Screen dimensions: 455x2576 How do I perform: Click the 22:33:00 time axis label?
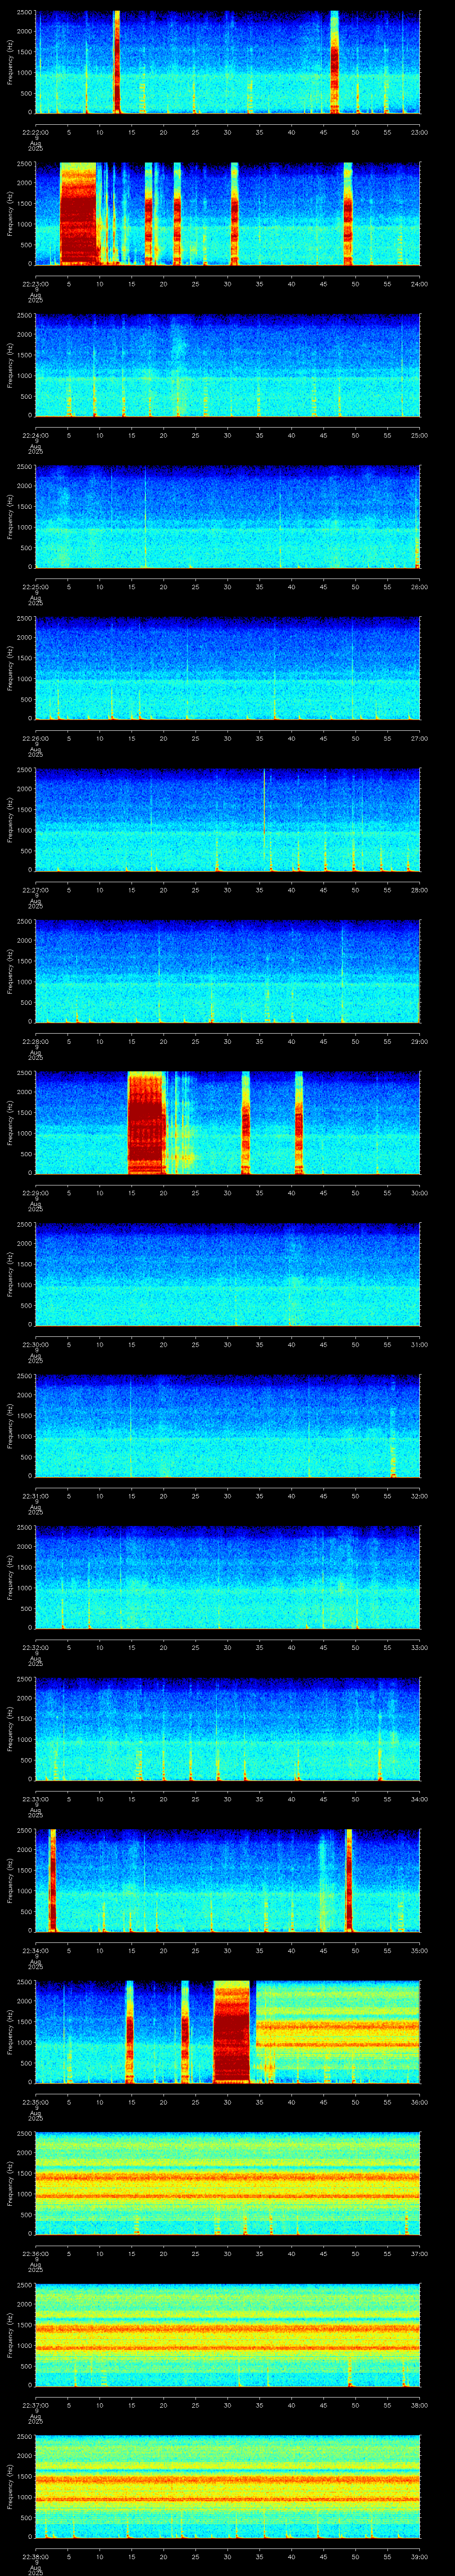point(35,1799)
